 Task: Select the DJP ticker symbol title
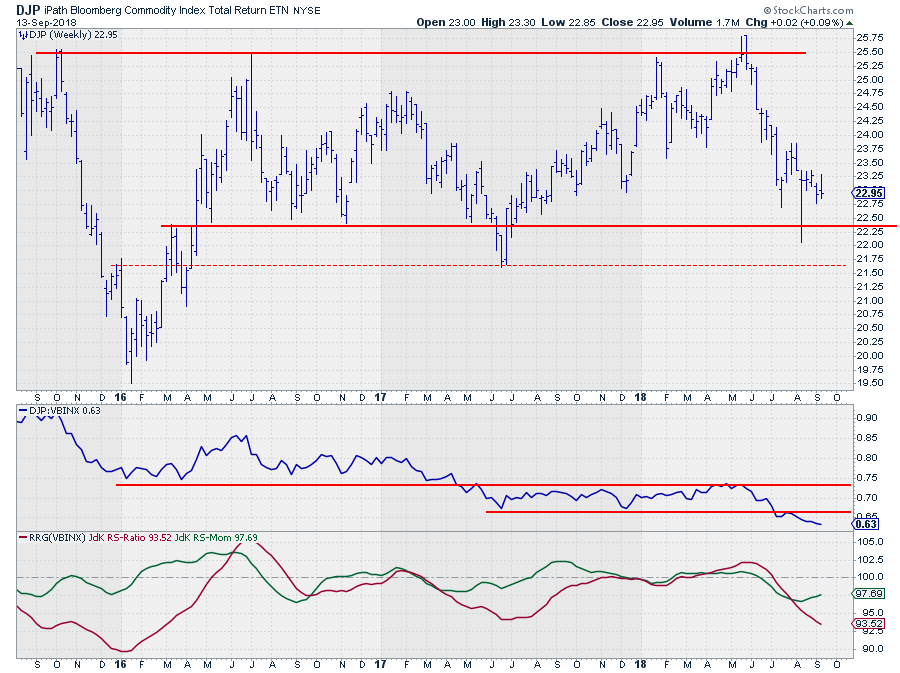(28, 8)
